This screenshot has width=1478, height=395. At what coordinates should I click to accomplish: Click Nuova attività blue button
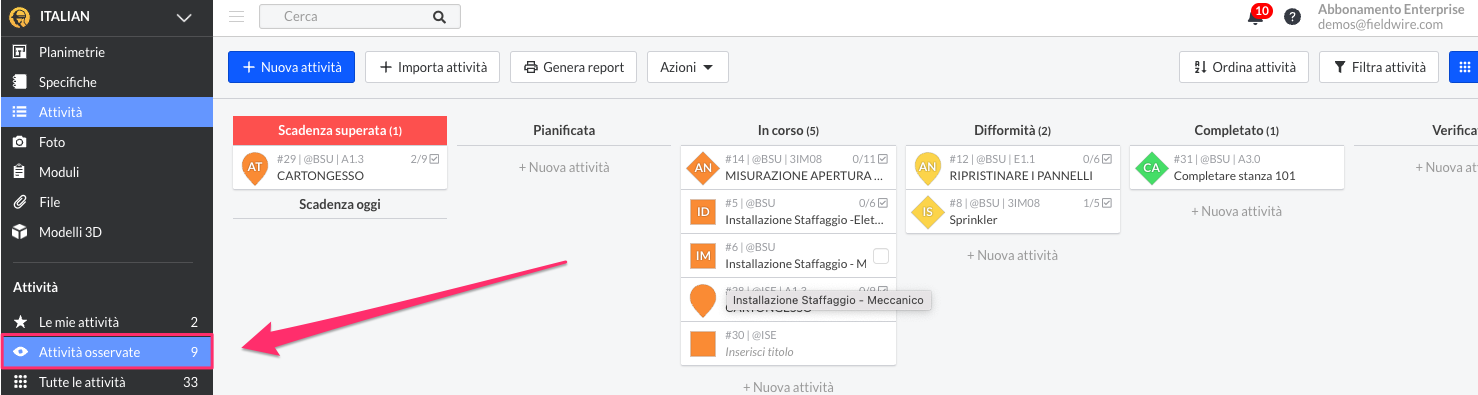click(291, 67)
